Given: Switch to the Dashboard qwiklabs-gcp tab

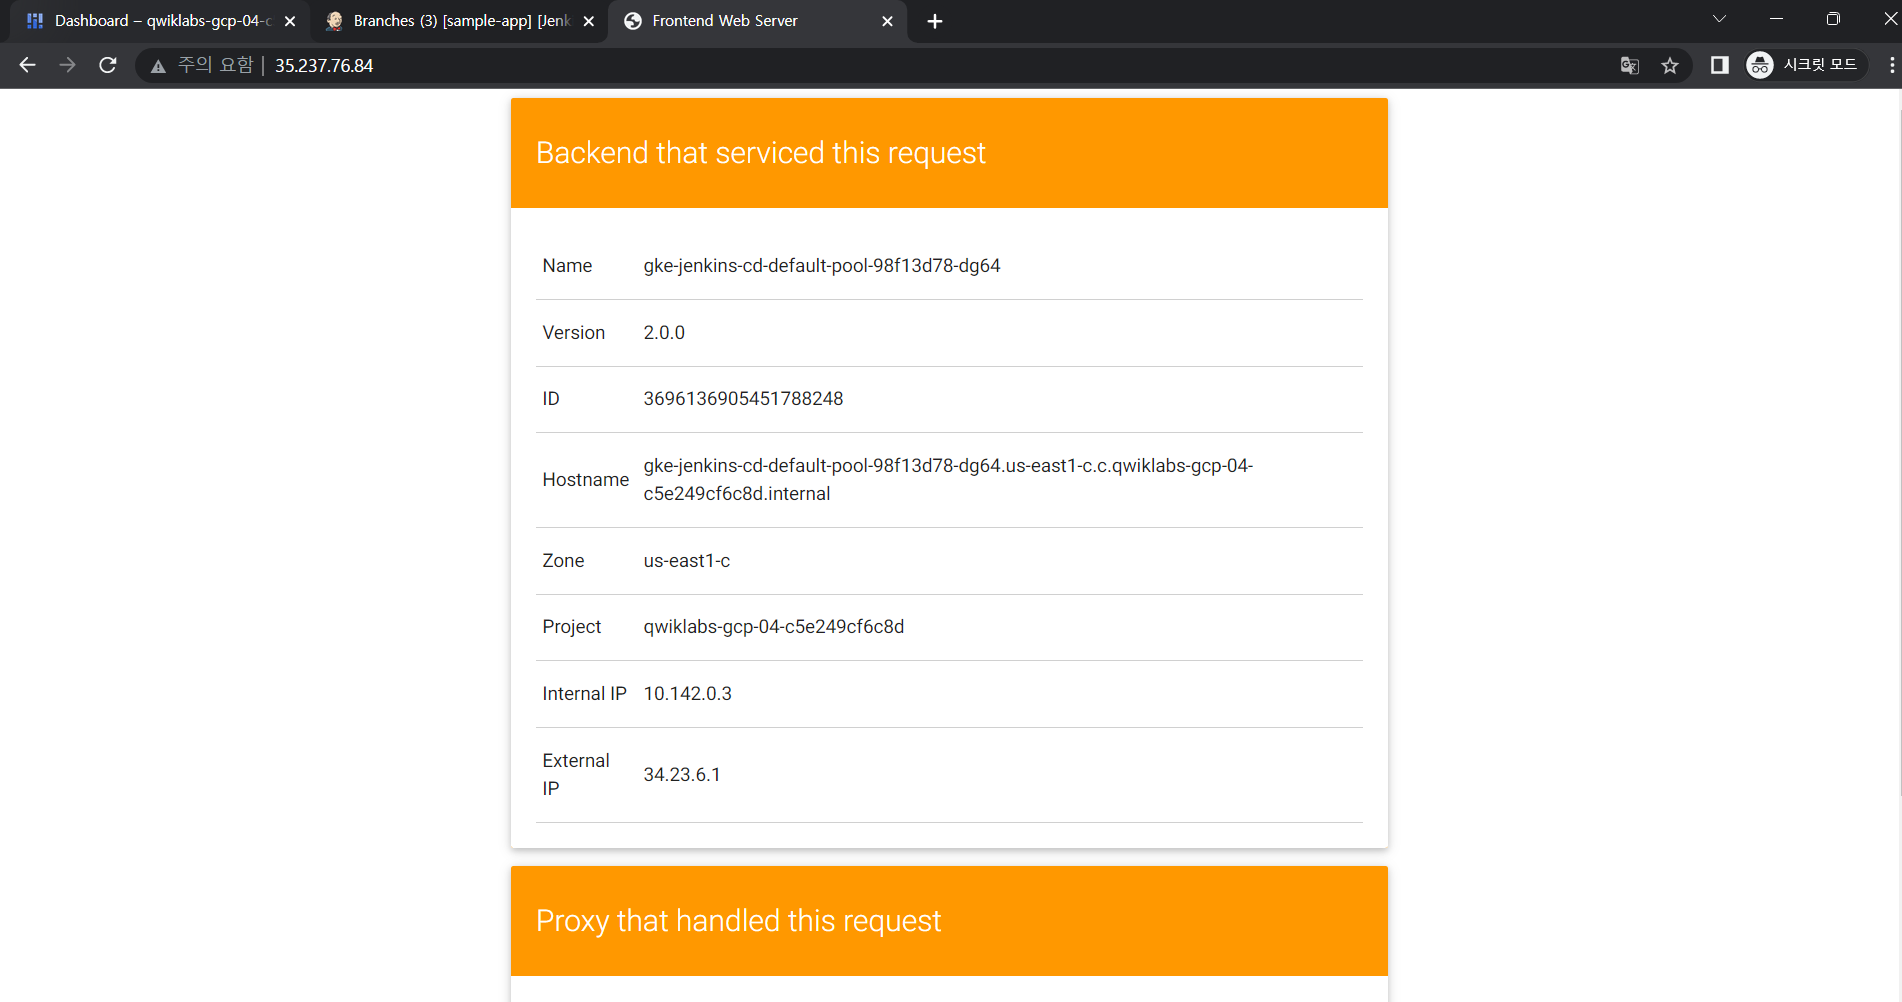Looking at the screenshot, I should coord(162,21).
